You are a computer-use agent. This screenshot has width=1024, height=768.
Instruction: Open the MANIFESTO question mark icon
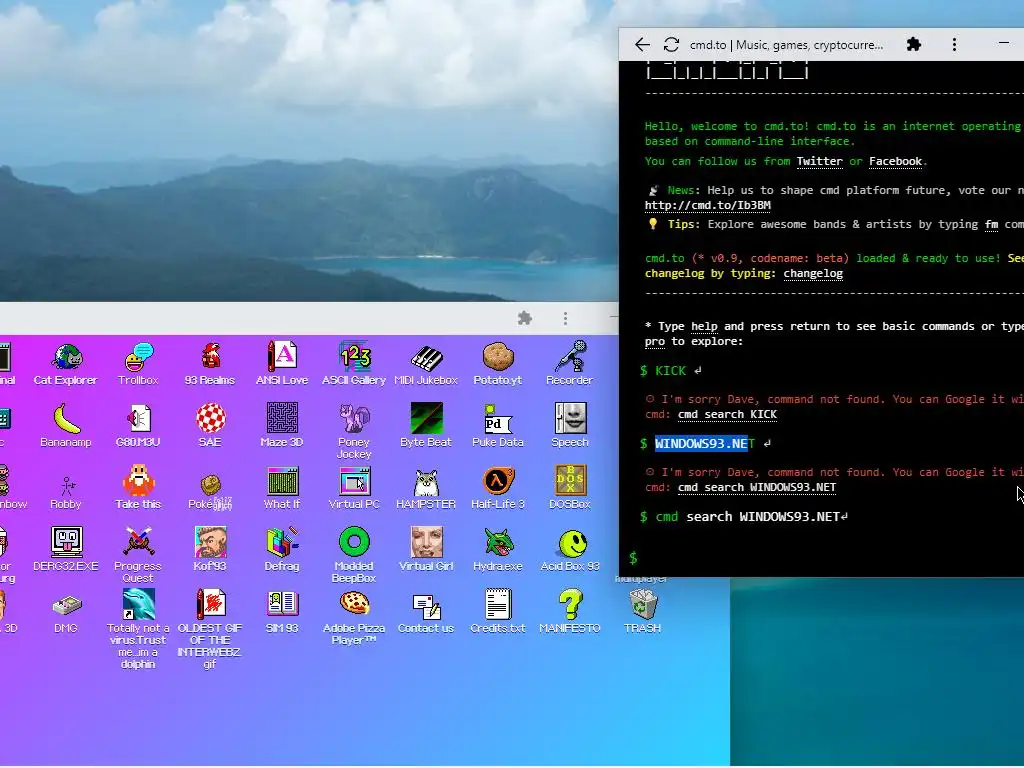coord(569,613)
